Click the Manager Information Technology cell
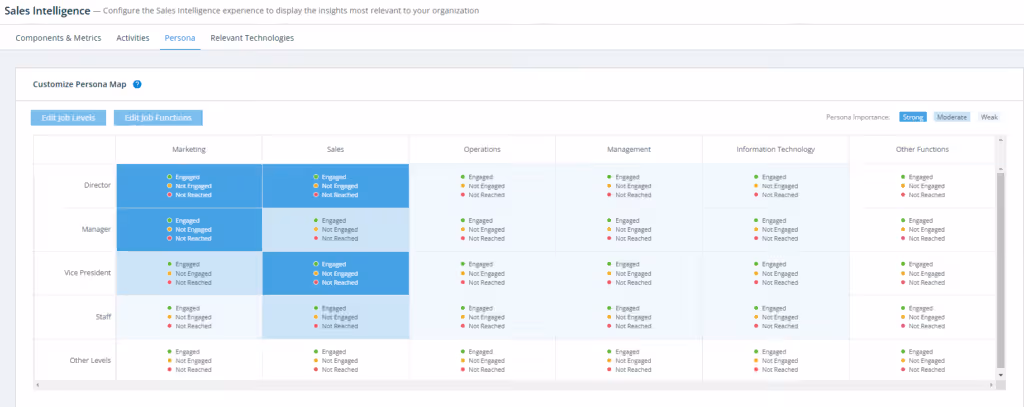This screenshot has width=1024, height=407. pyautogui.click(x=775, y=229)
